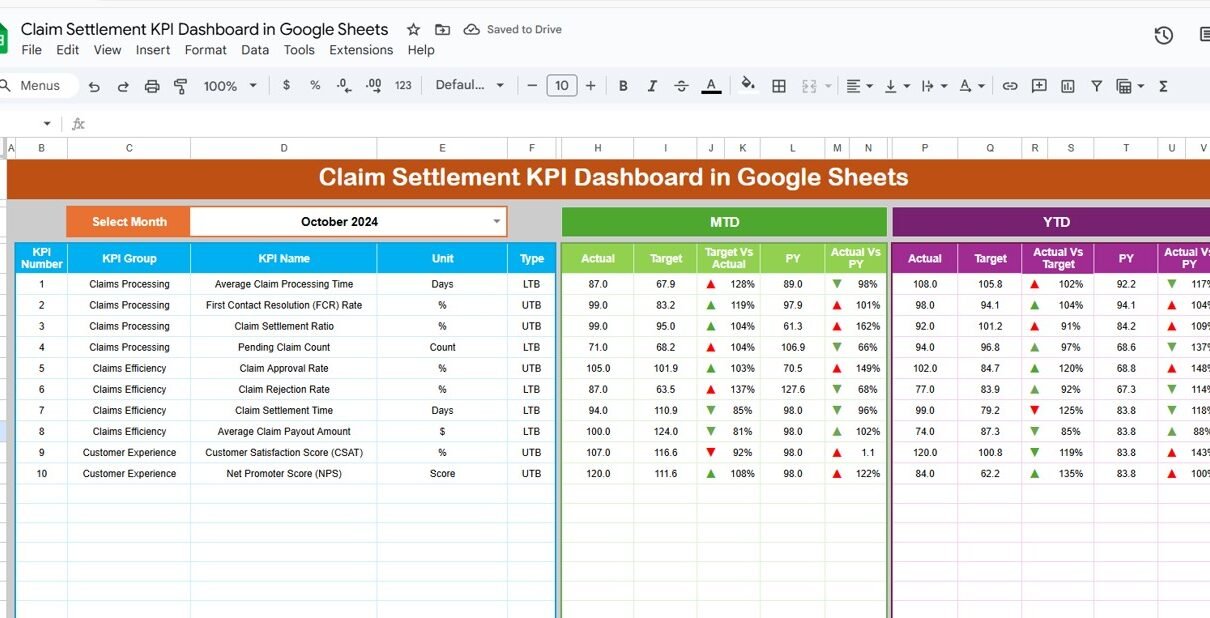This screenshot has height=618, width=1210.
Task: Click increase font size plus button
Action: 590,86
